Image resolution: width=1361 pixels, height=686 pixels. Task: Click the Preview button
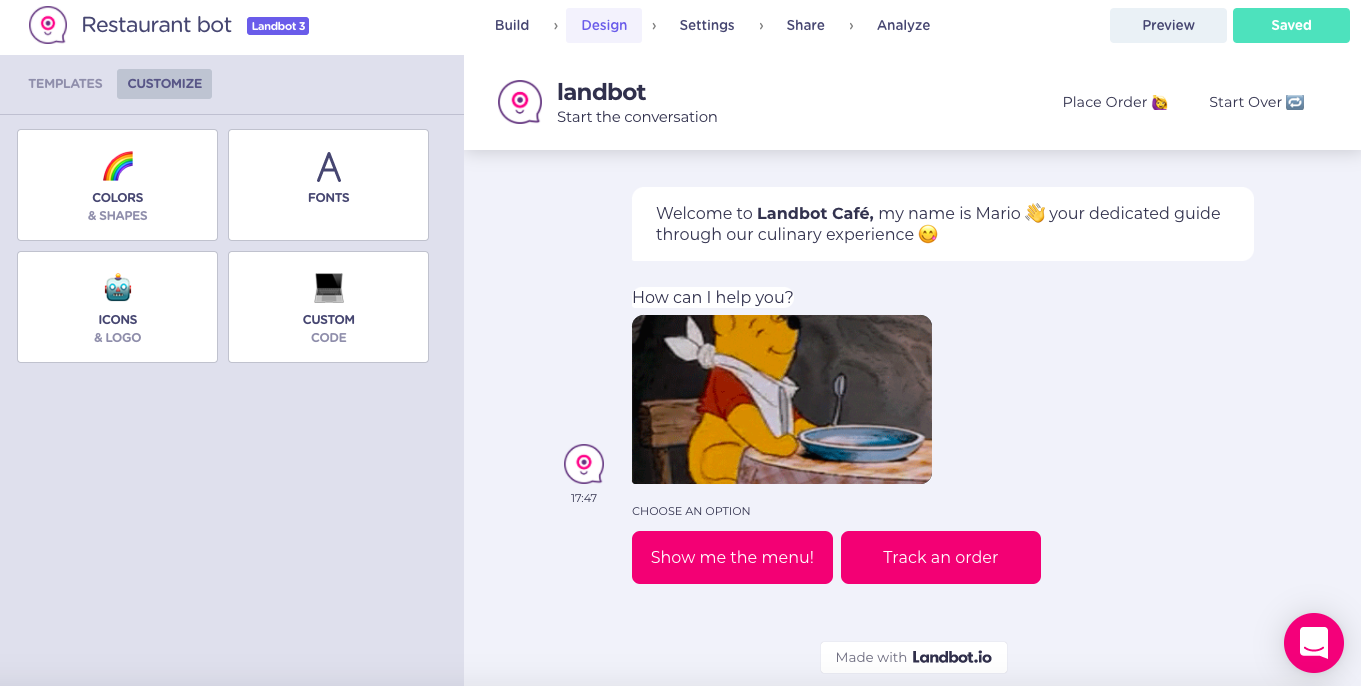pyautogui.click(x=1168, y=25)
